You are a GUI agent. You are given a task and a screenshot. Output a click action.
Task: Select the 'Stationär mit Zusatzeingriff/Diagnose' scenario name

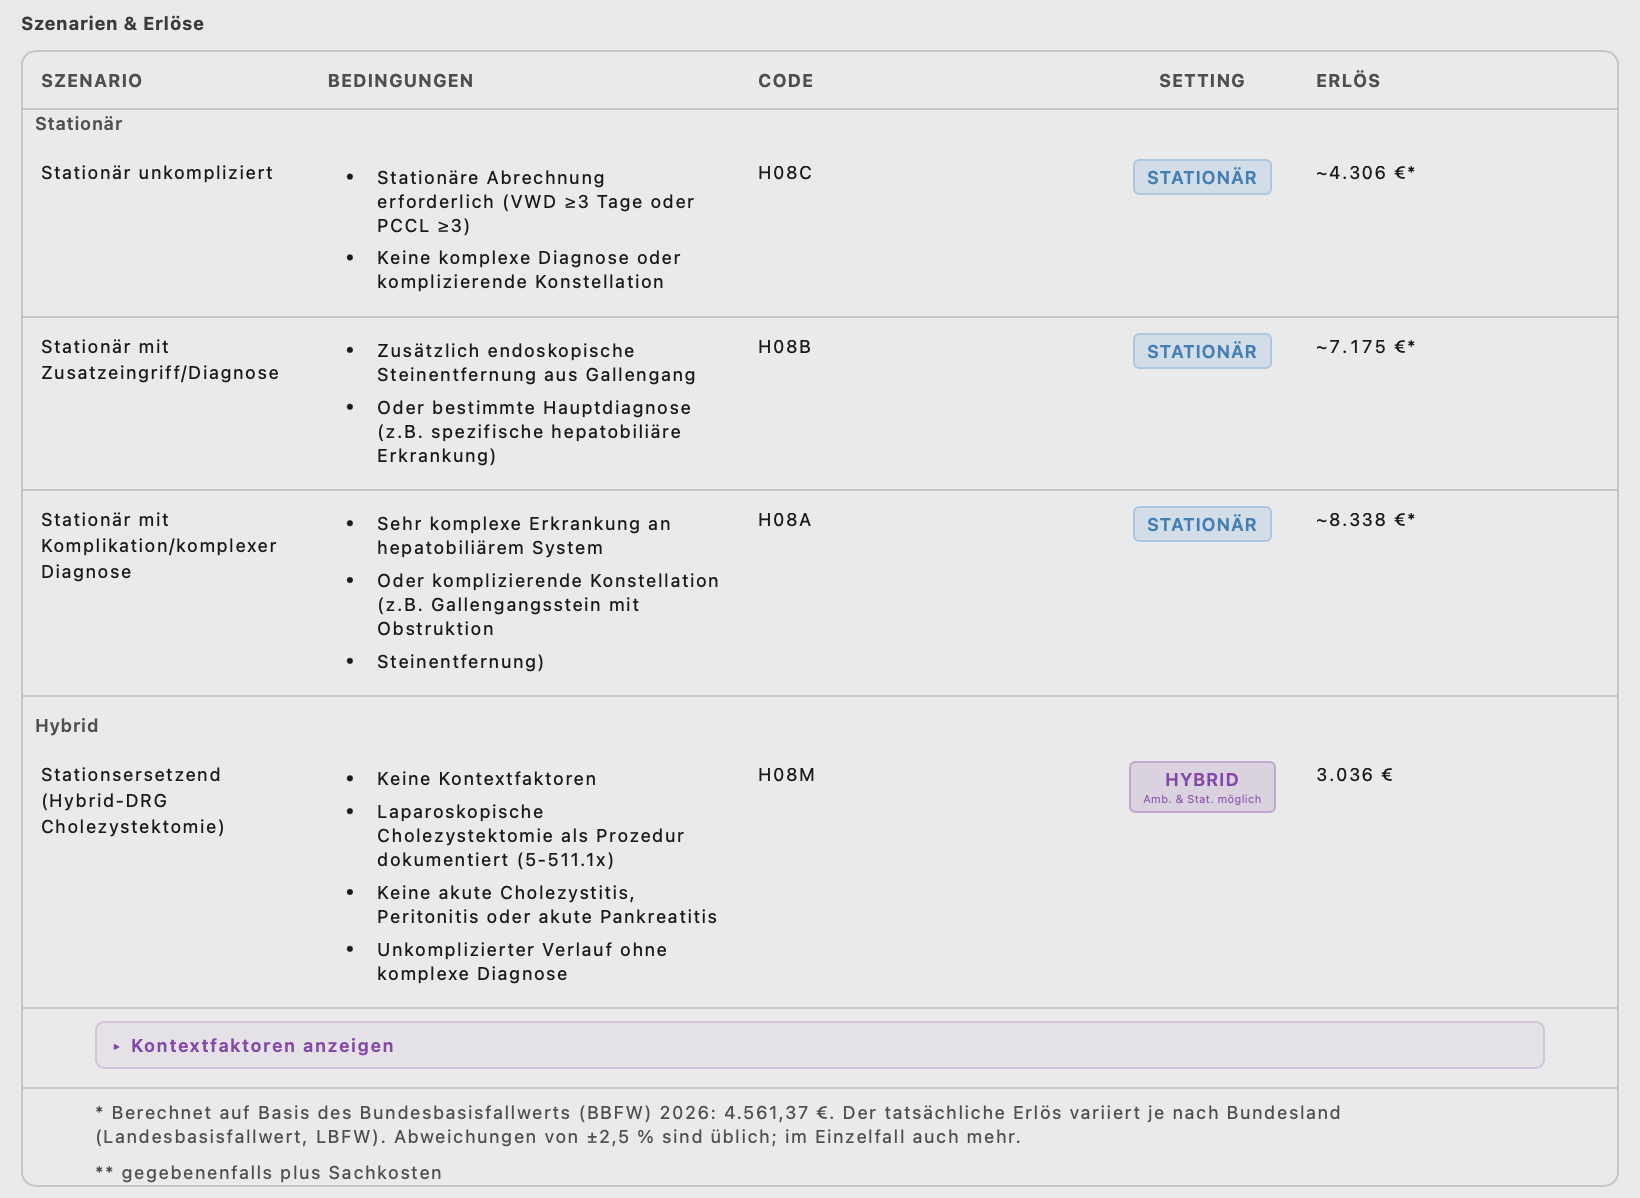point(160,360)
